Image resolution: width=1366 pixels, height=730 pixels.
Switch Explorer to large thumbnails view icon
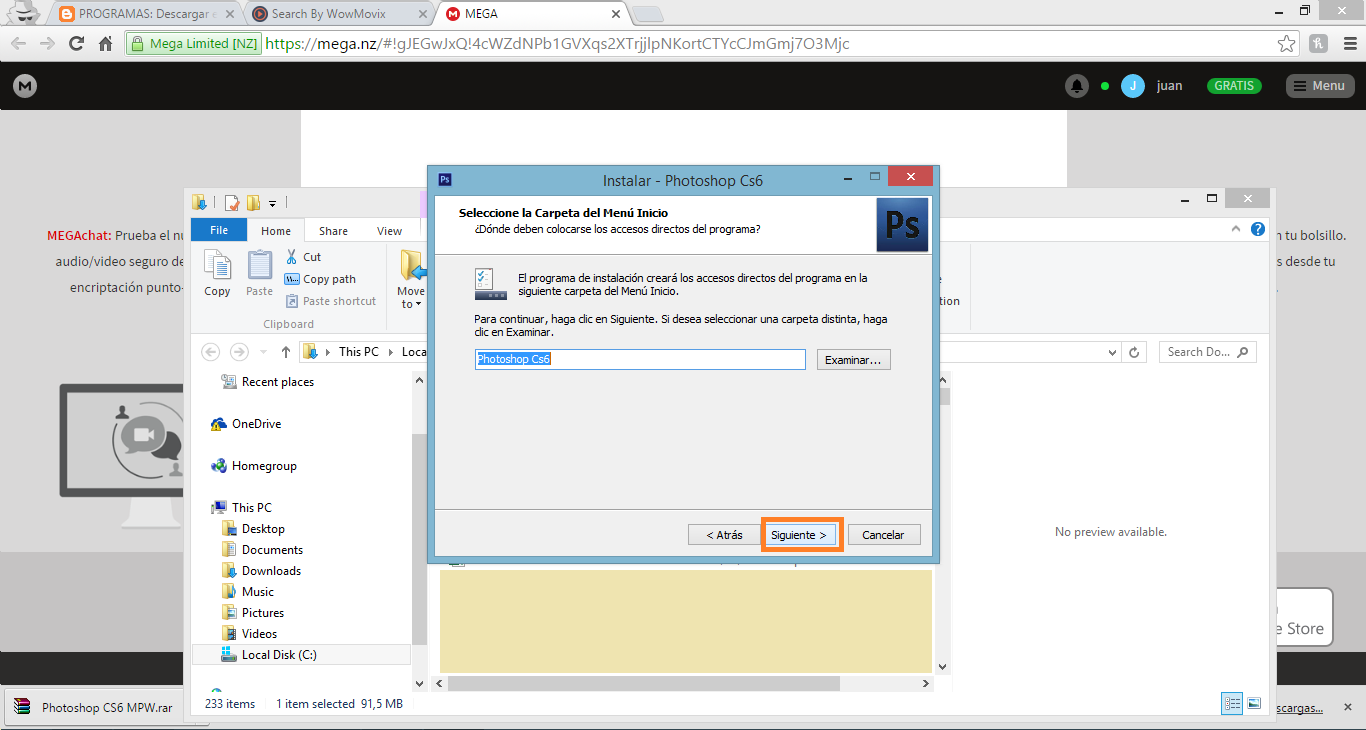coord(1254,704)
